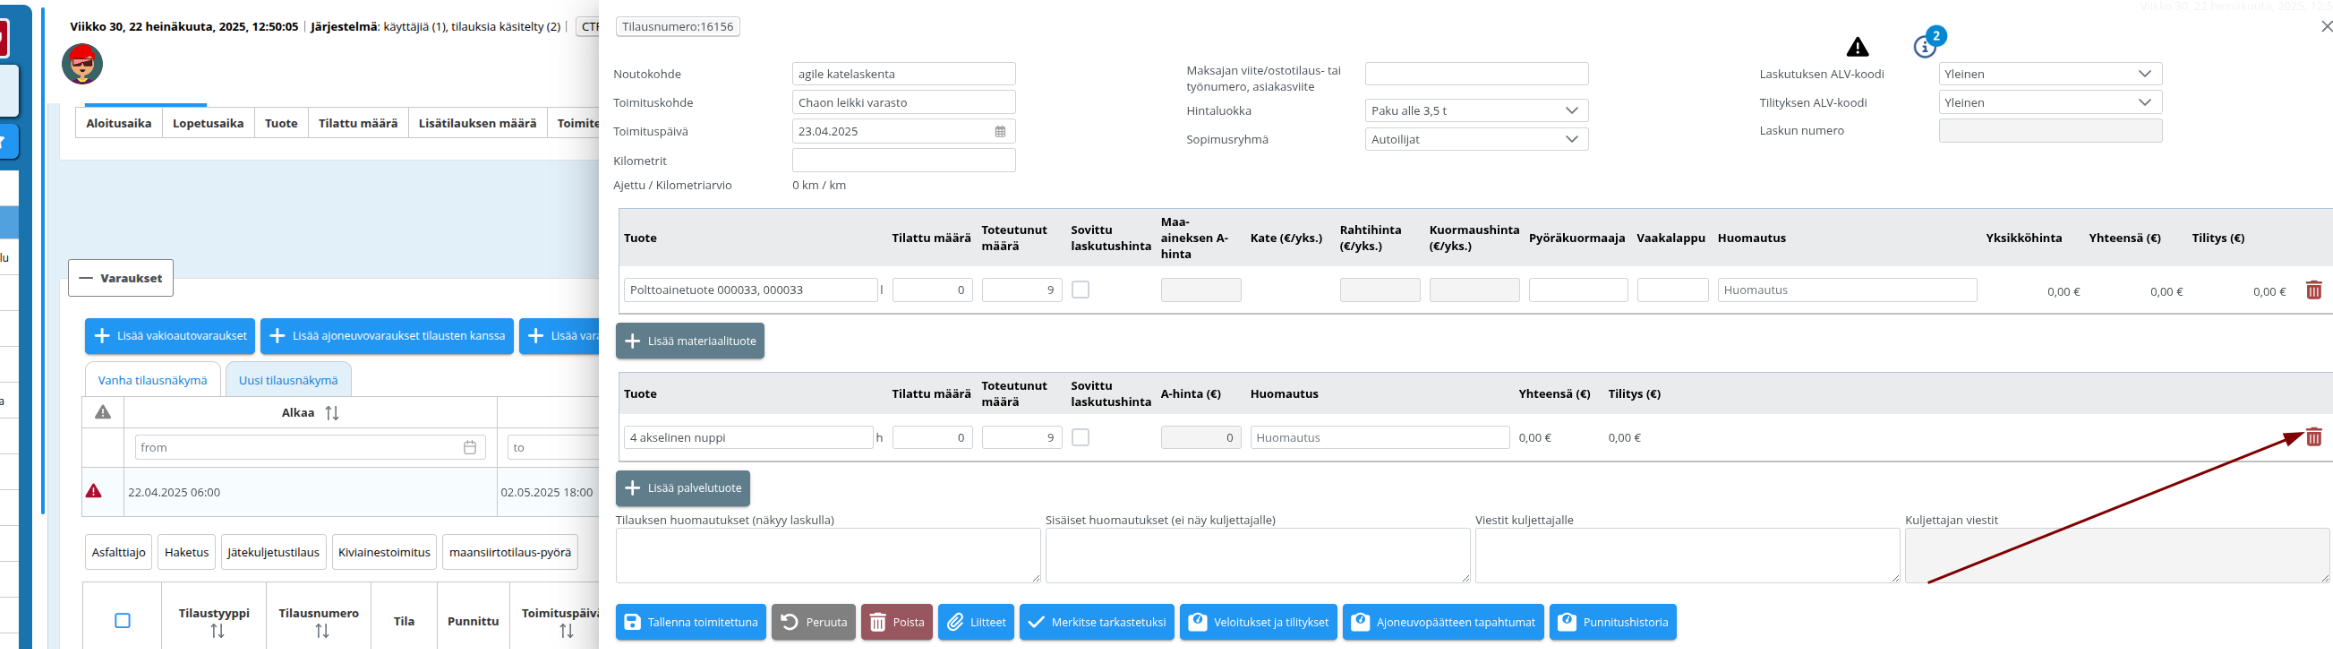Switch to Vanha tilausnäkymä tab
This screenshot has width=2333, height=649.
point(152,380)
